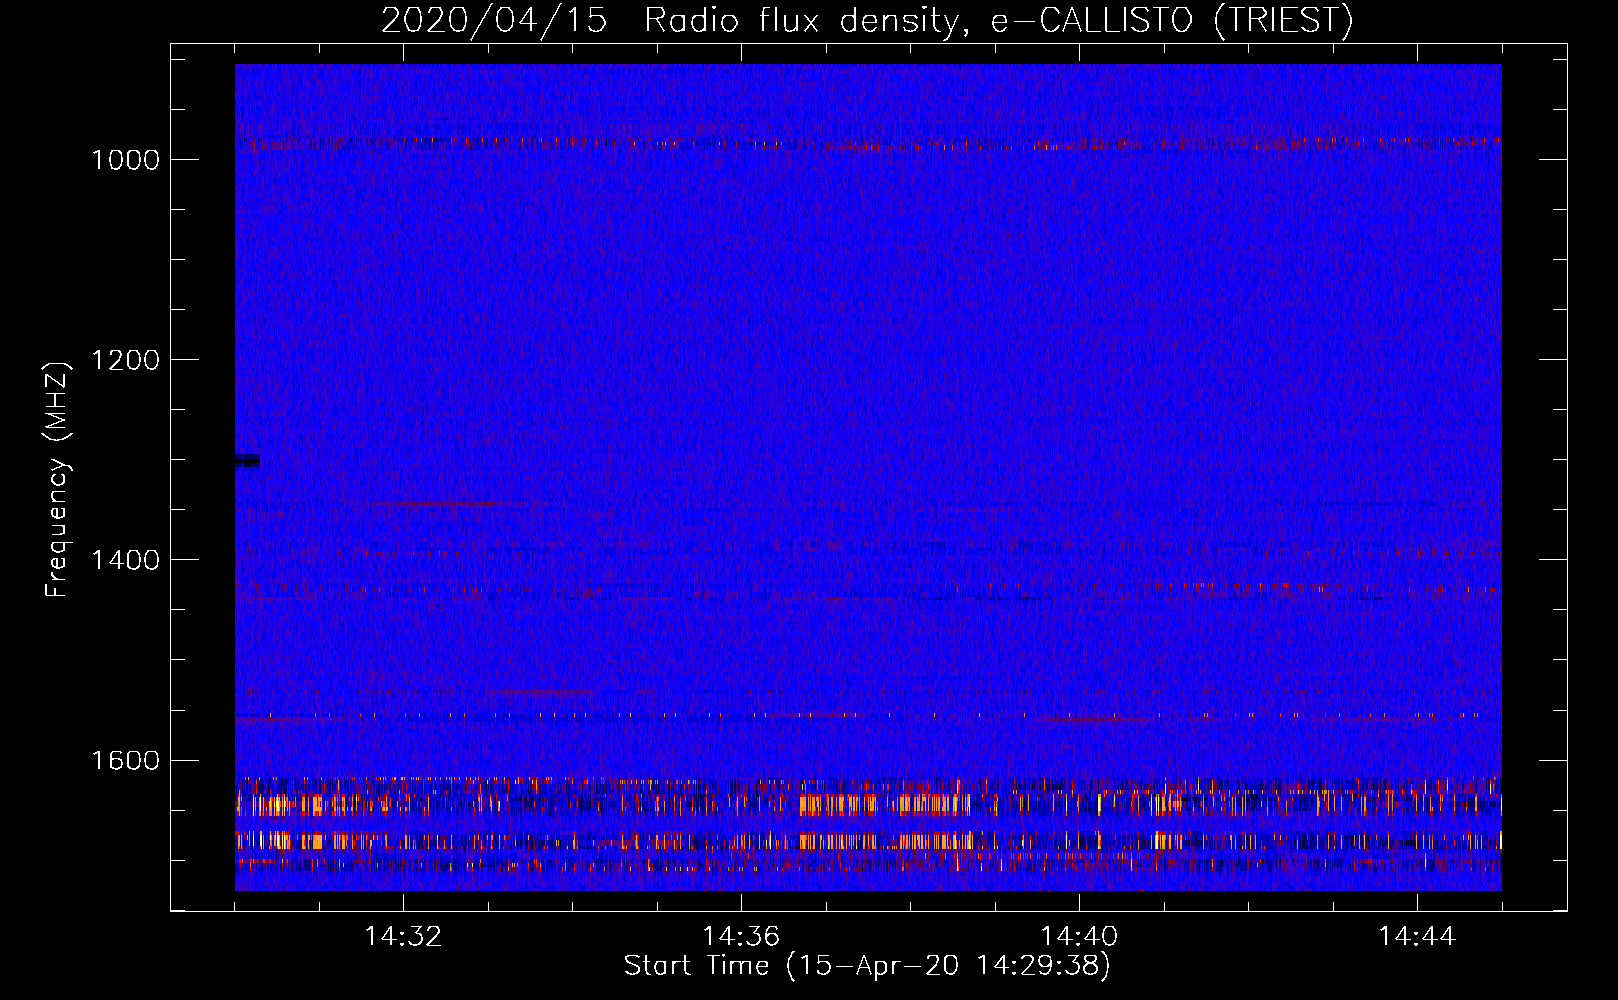Click the plot title '2020/04/15 Radio flux density, e-CALLISTO (TRIEST)'
Image resolution: width=1618 pixels, height=1000 pixels.
click(x=867, y=20)
